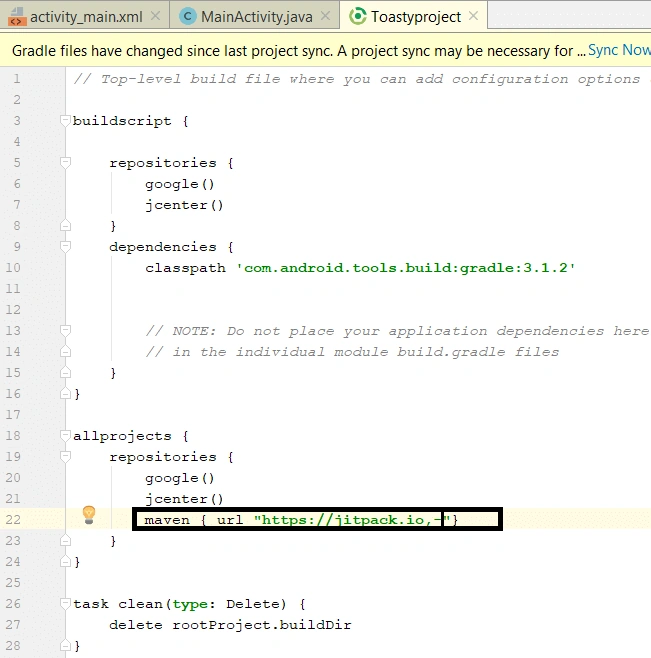
Task: Close the Toastyproject tab
Action: coord(473,16)
